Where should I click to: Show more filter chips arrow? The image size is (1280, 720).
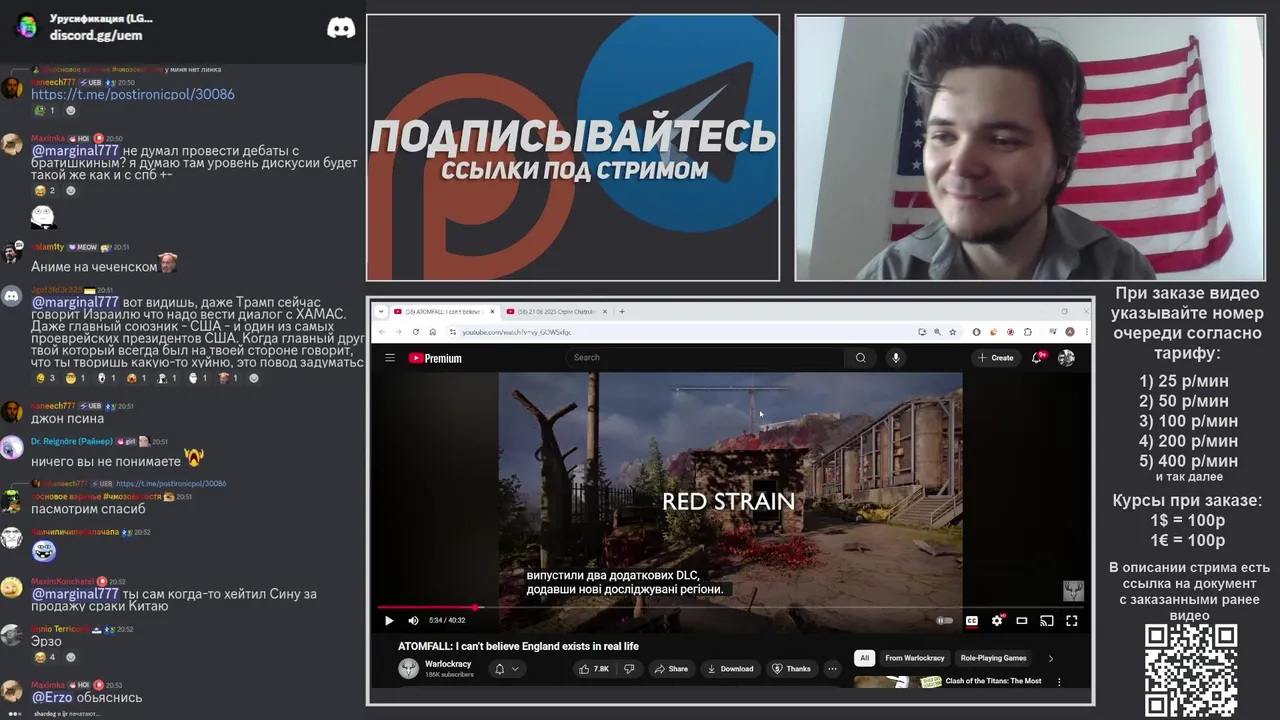click(x=1050, y=658)
